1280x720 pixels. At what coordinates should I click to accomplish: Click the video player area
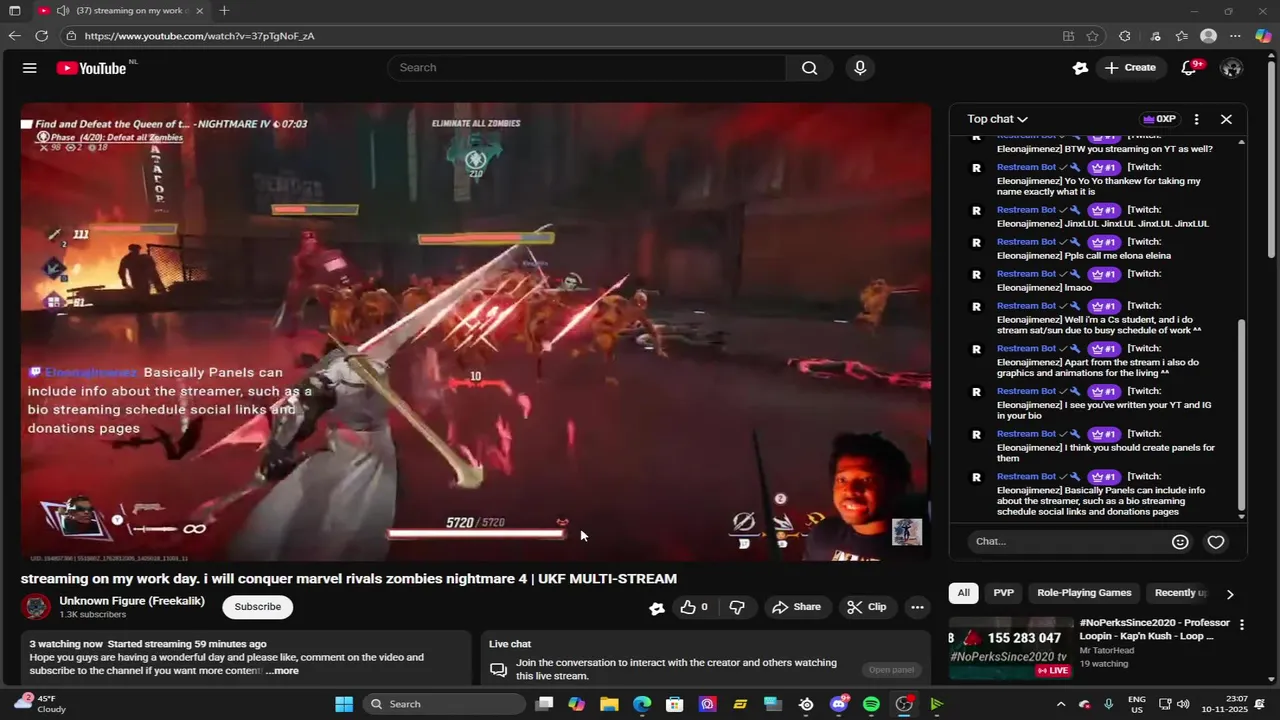[x=476, y=332]
